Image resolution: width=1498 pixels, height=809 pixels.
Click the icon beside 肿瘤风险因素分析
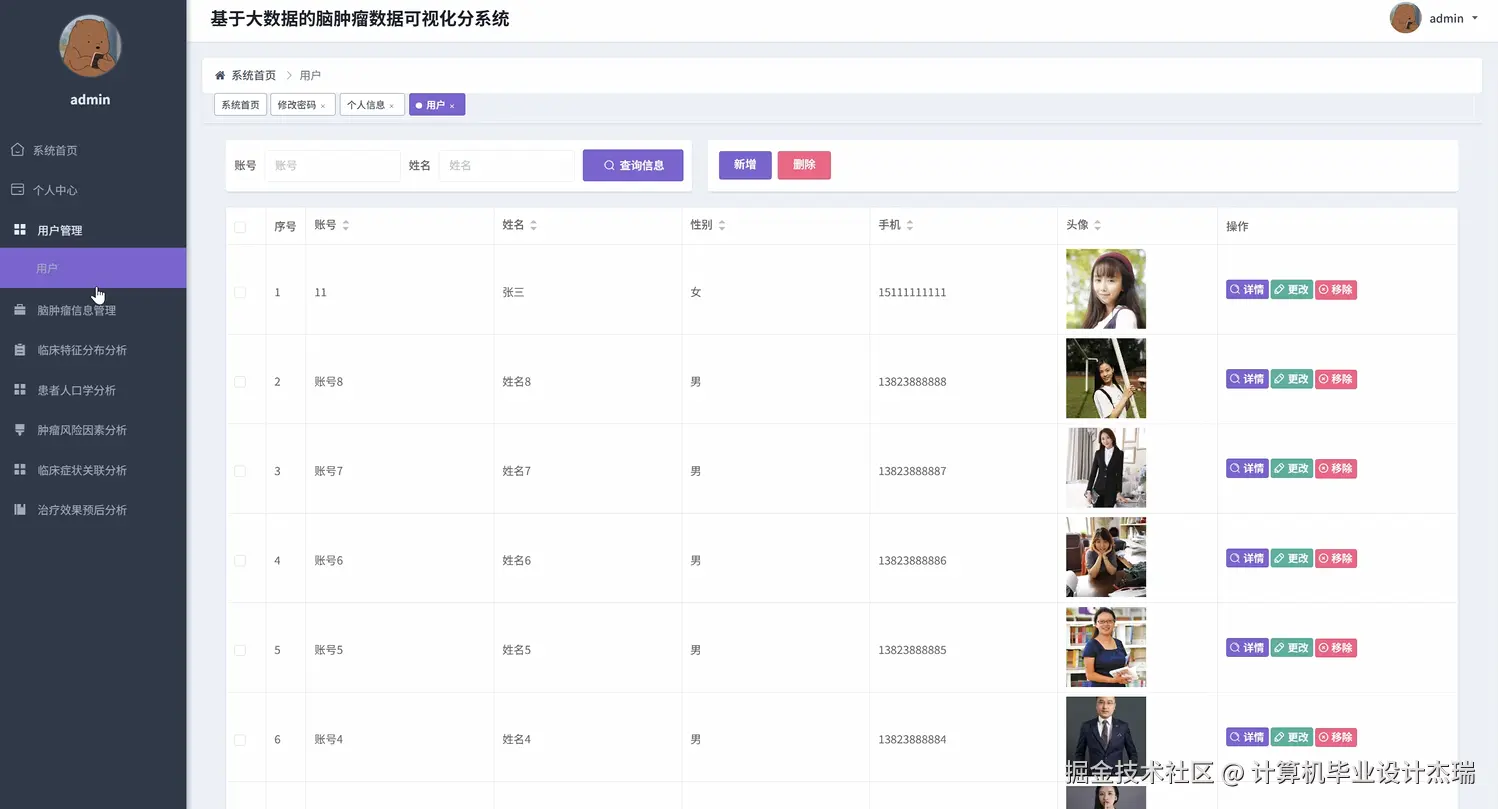tap(20, 430)
